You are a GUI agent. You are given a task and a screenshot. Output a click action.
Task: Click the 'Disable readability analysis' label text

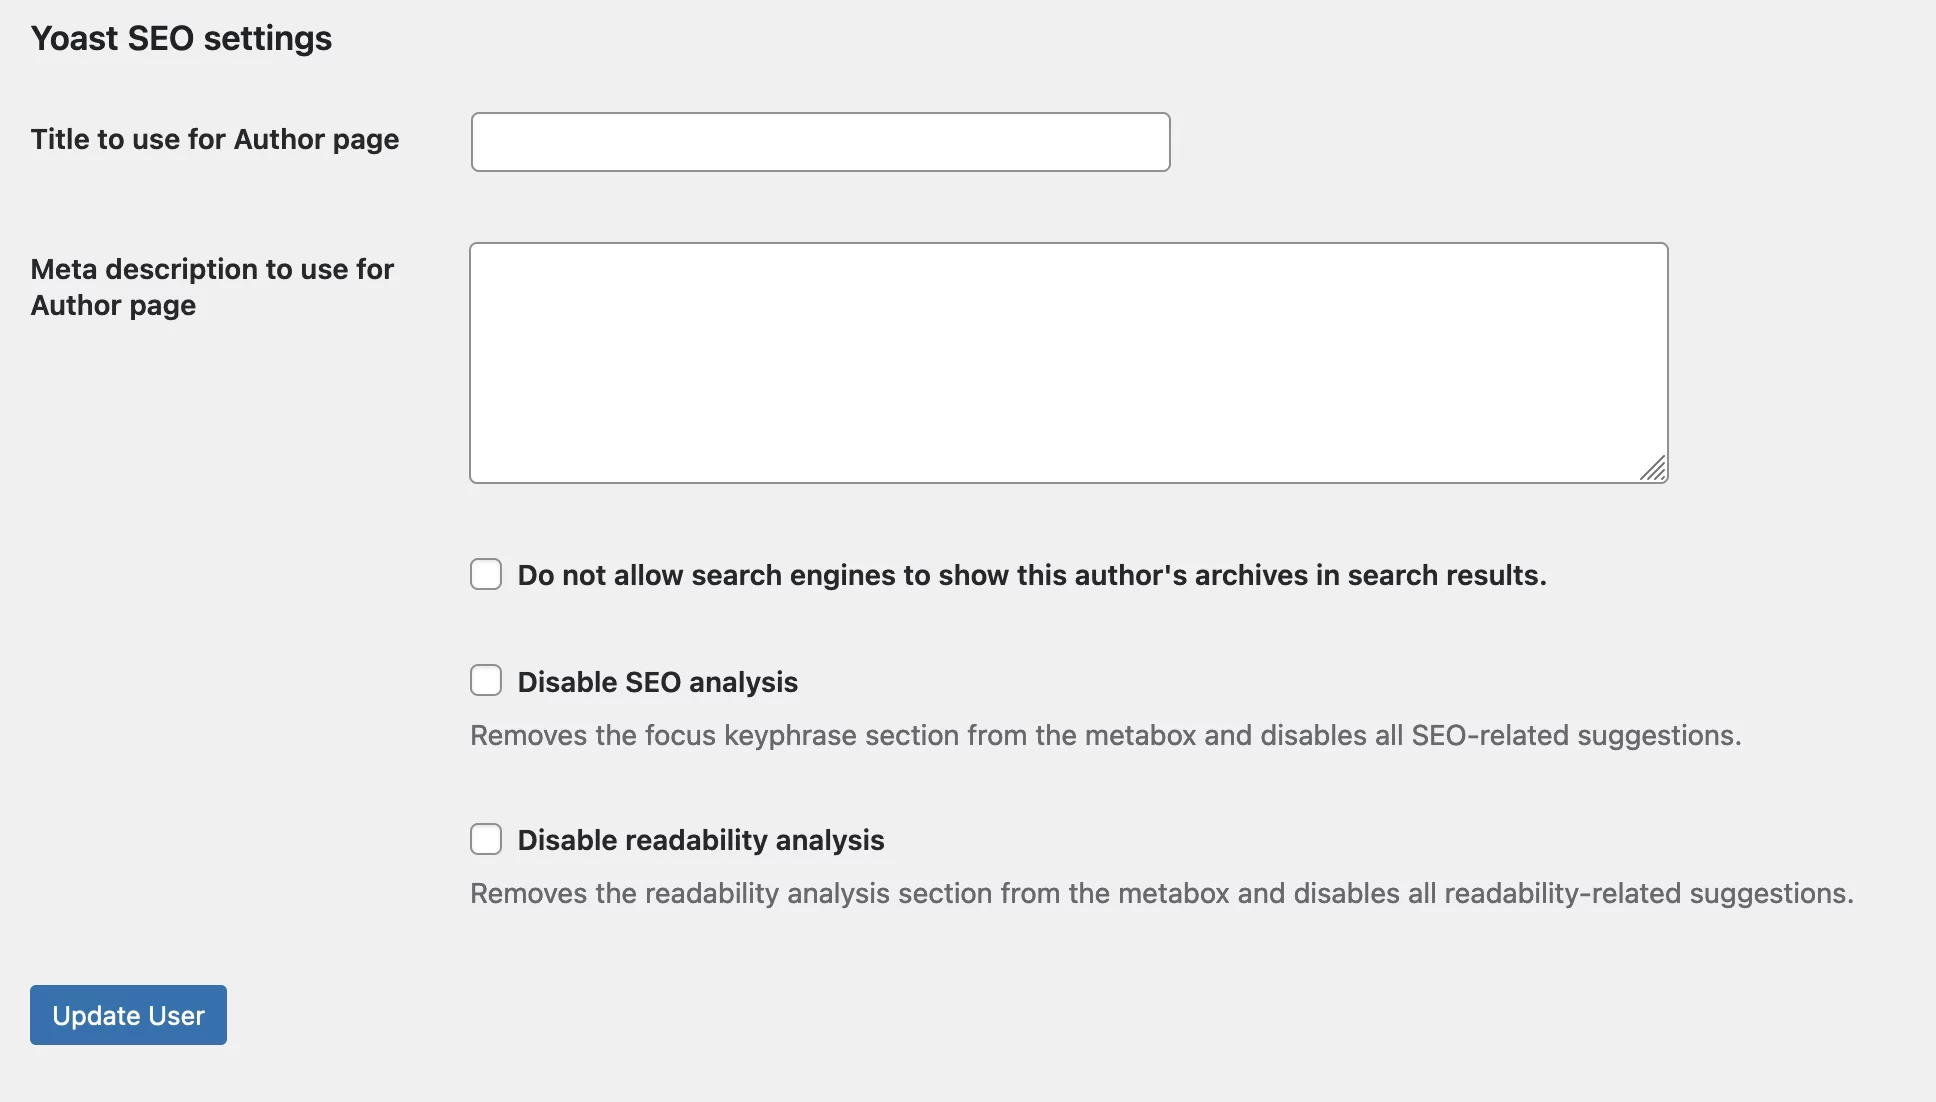point(701,840)
